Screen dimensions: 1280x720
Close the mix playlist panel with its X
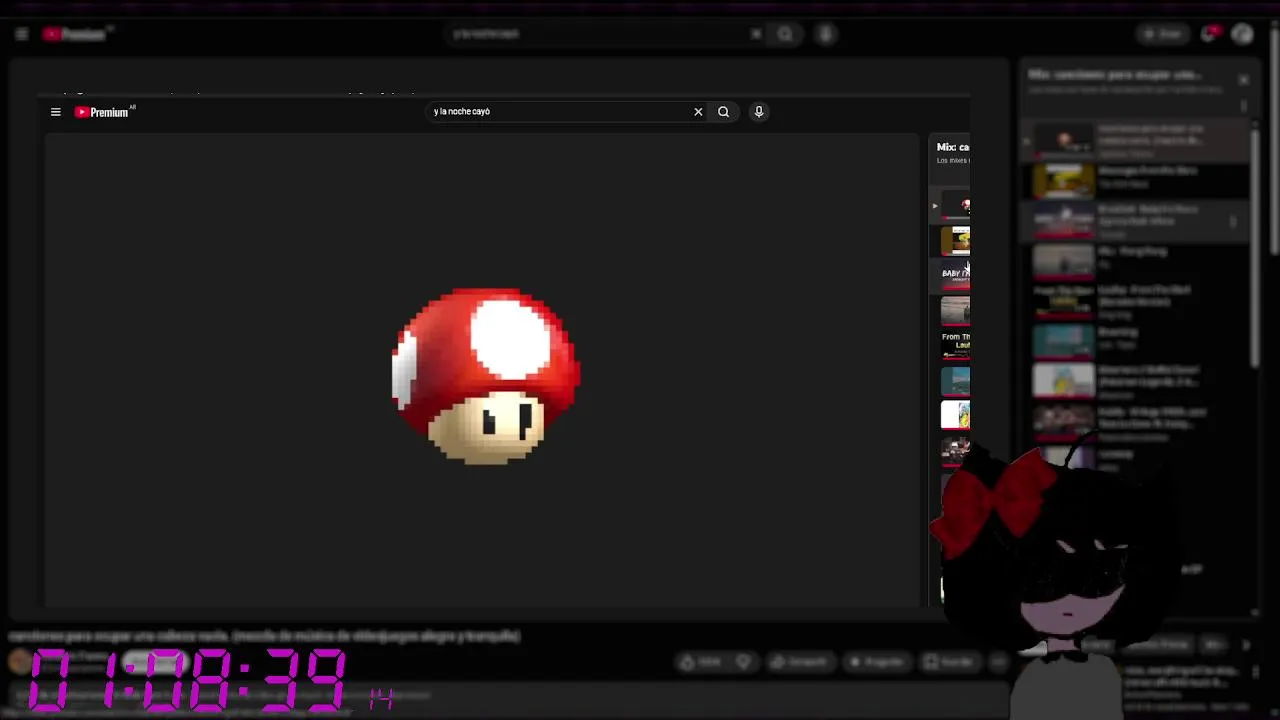tap(1243, 79)
